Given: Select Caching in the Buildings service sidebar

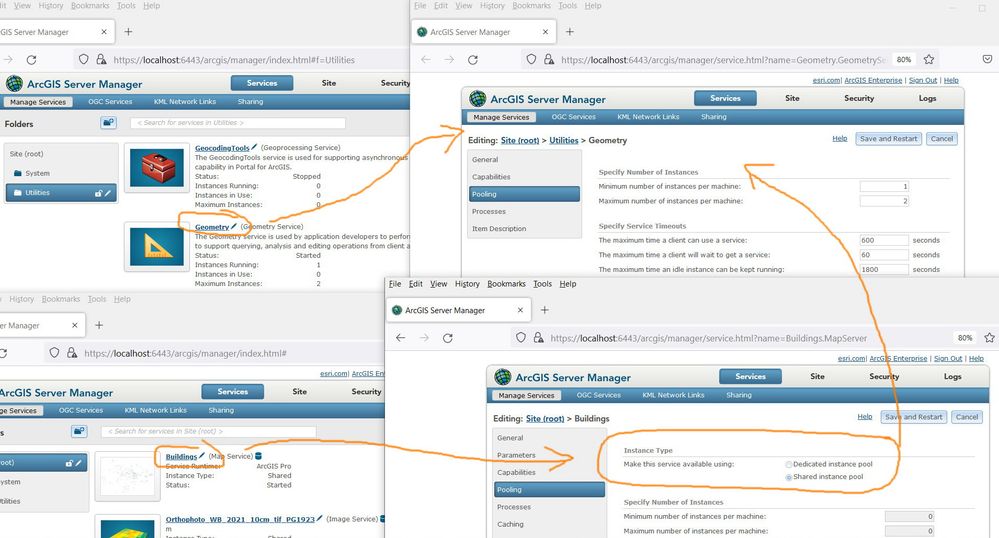Looking at the screenshot, I should 510,525.
